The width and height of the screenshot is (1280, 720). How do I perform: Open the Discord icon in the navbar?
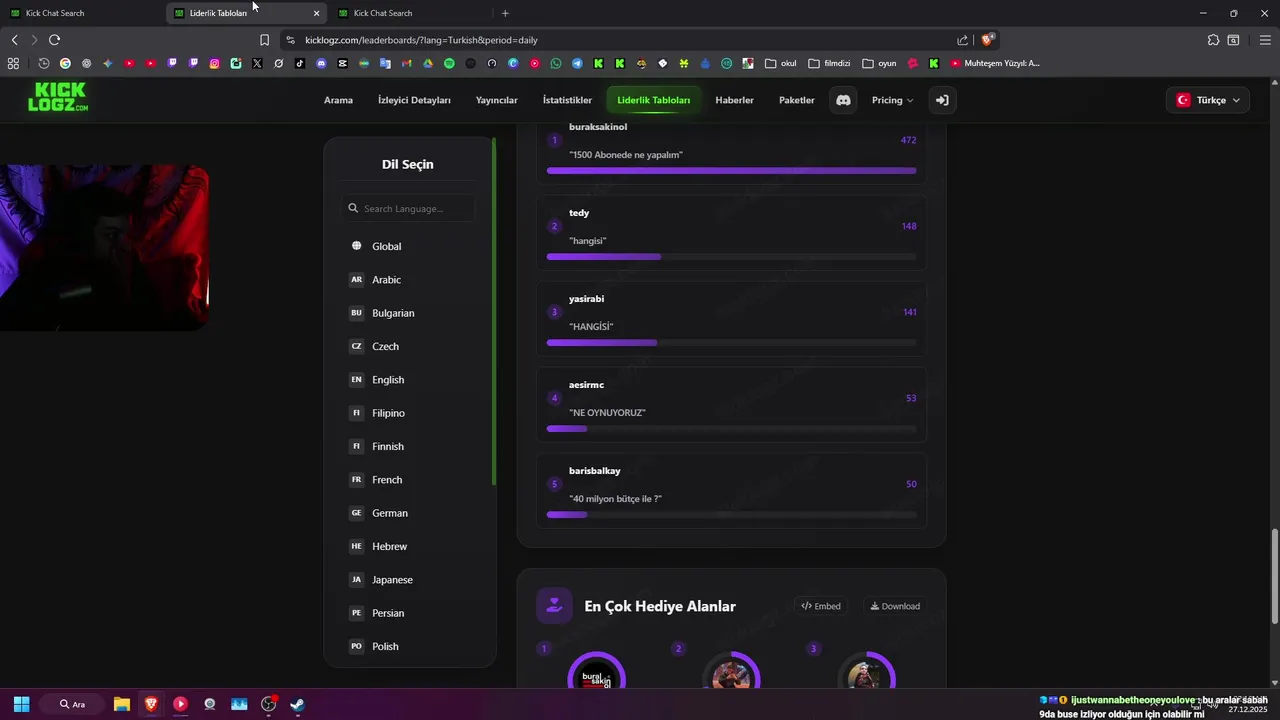click(x=843, y=100)
